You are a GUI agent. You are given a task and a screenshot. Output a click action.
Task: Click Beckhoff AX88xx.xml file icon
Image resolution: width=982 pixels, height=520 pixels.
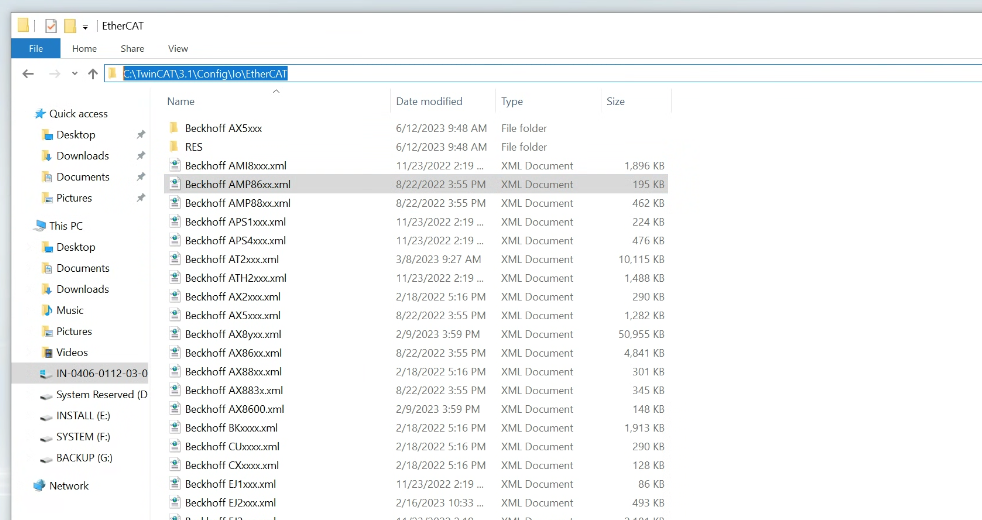(175, 372)
